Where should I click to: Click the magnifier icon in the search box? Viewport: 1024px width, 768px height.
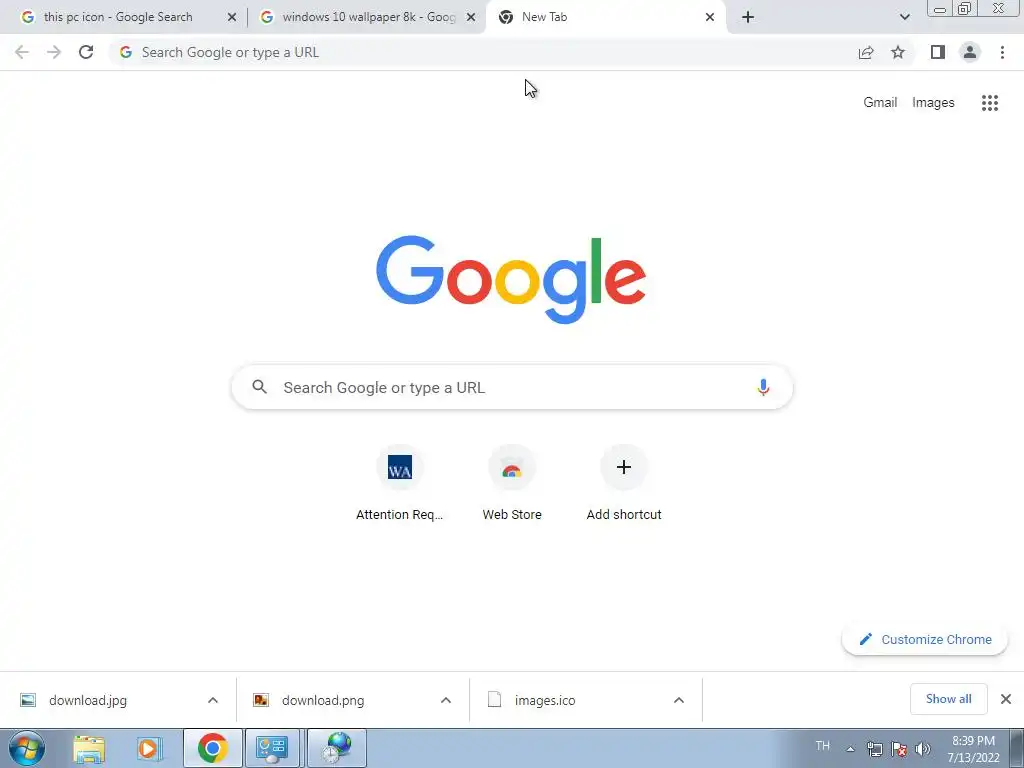(259, 387)
